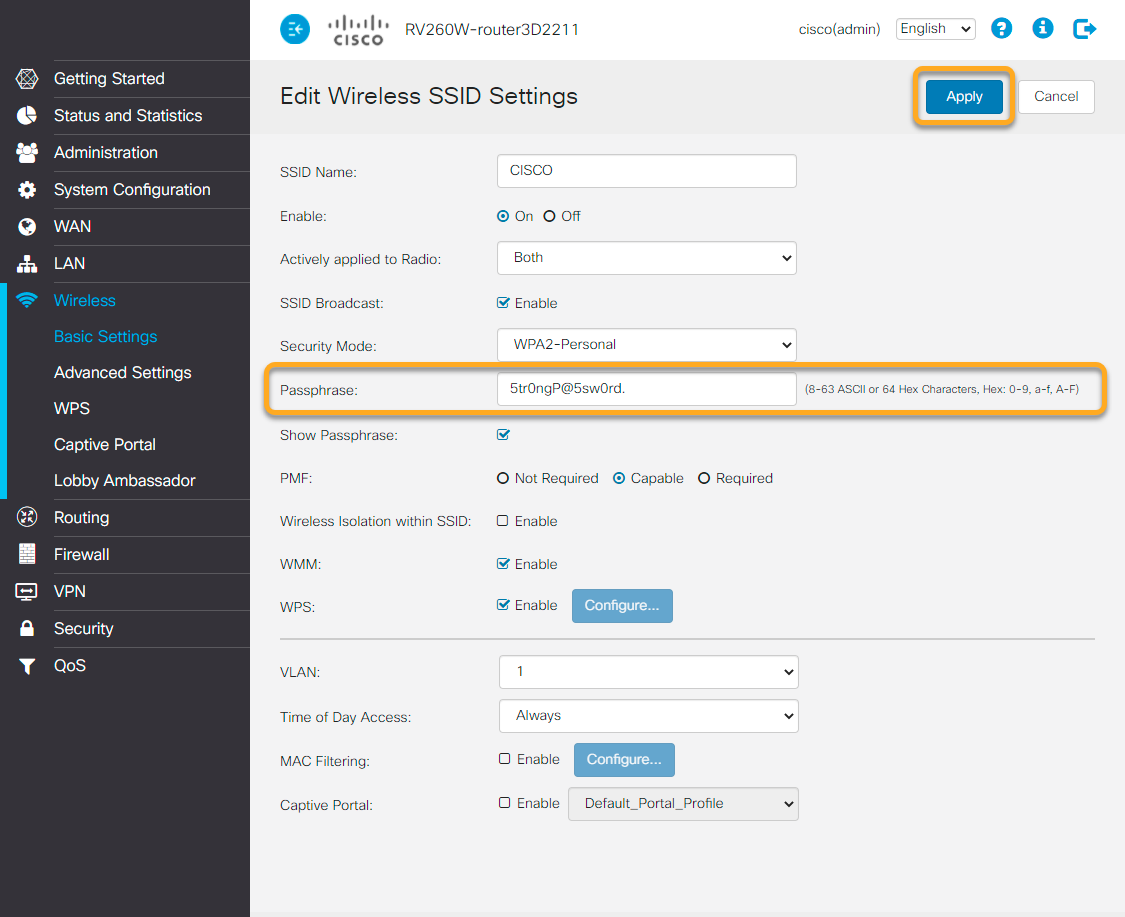
Task: Click into the SSID Name field
Action: [646, 171]
